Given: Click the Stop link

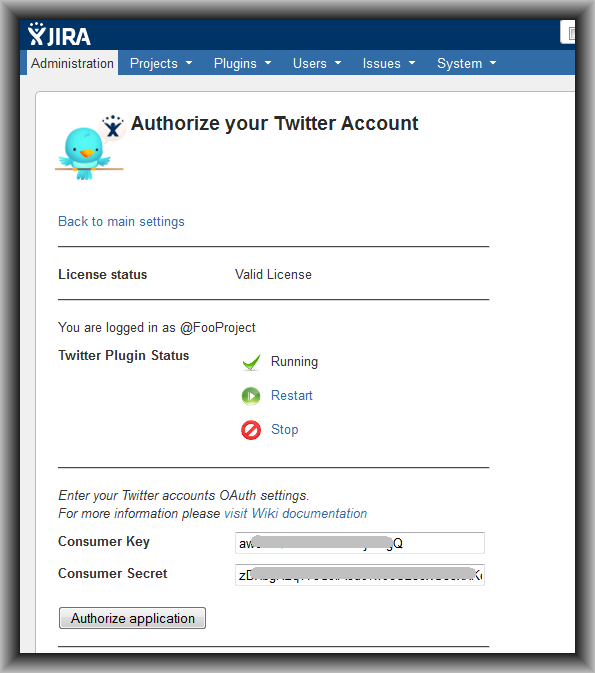Looking at the screenshot, I should (285, 429).
